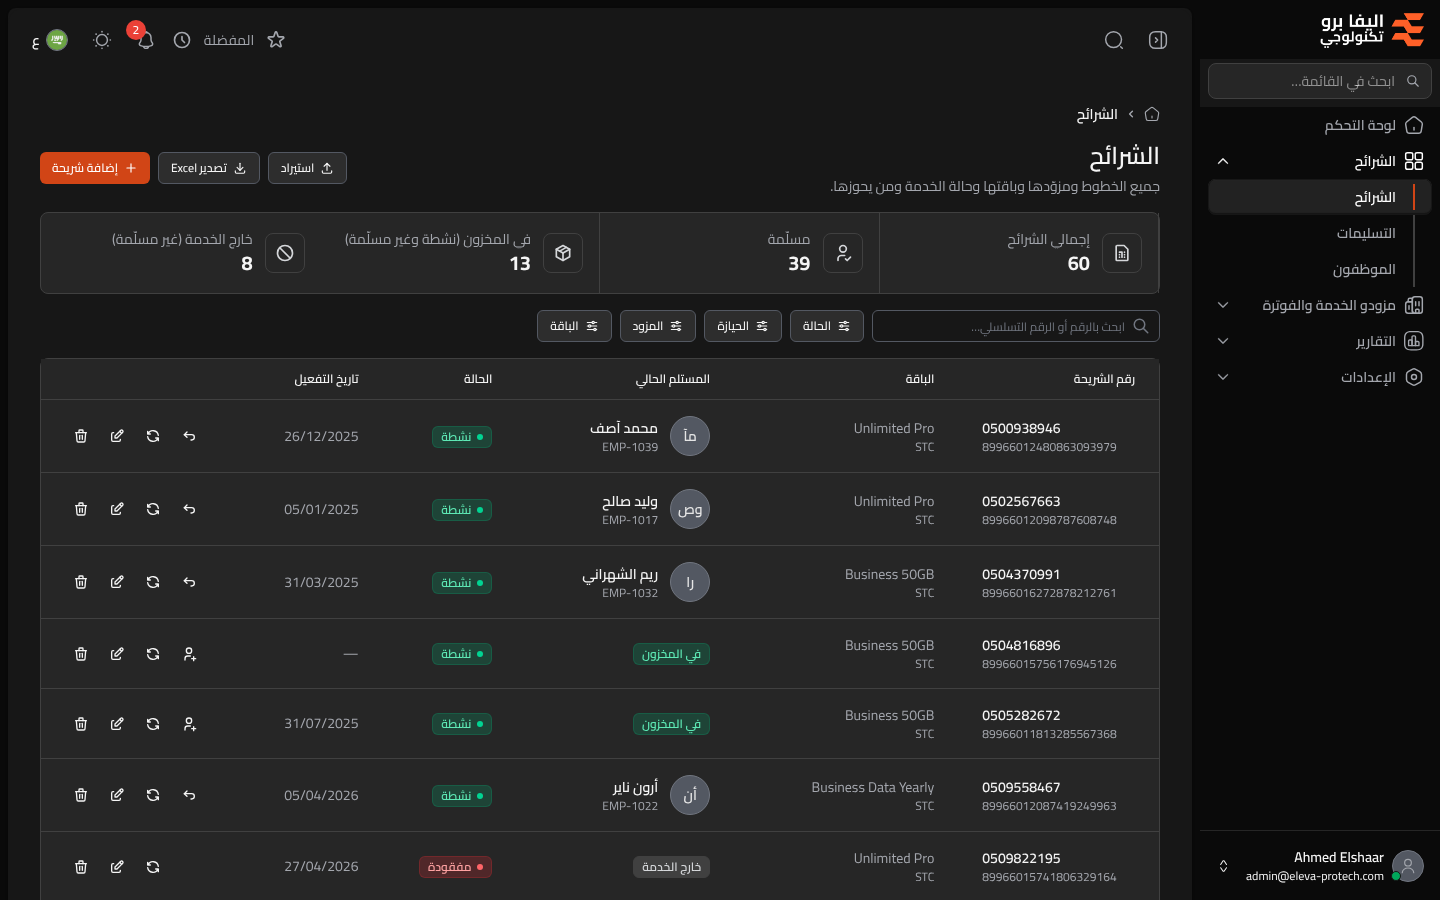Click استيراد import button
Screen dimensions: 1440x900
point(307,168)
